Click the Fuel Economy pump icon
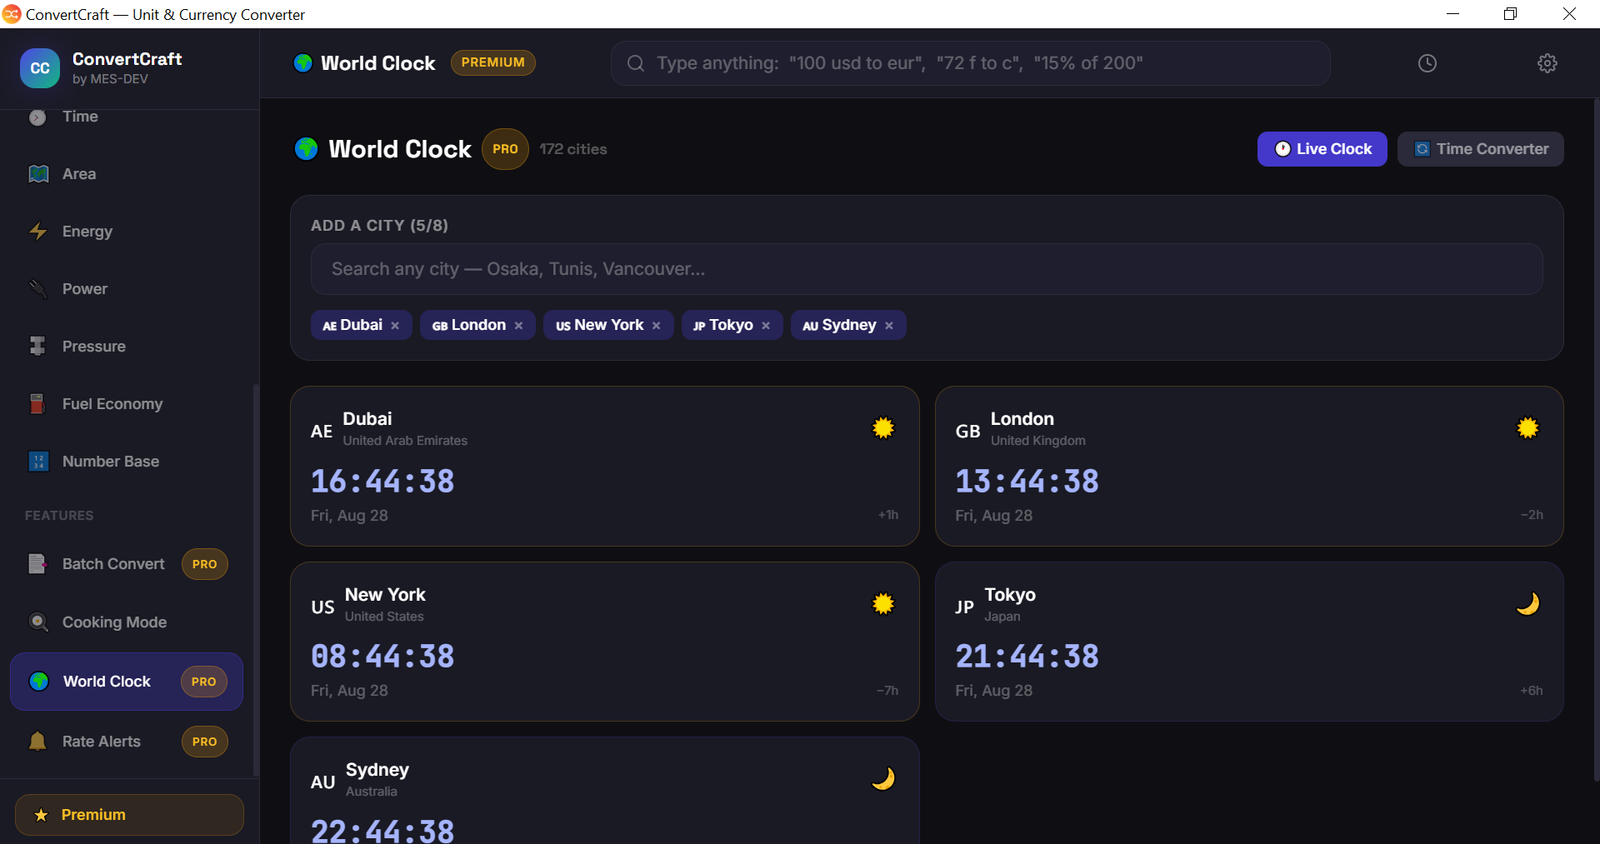This screenshot has height=844, width=1600. pyautogui.click(x=38, y=404)
